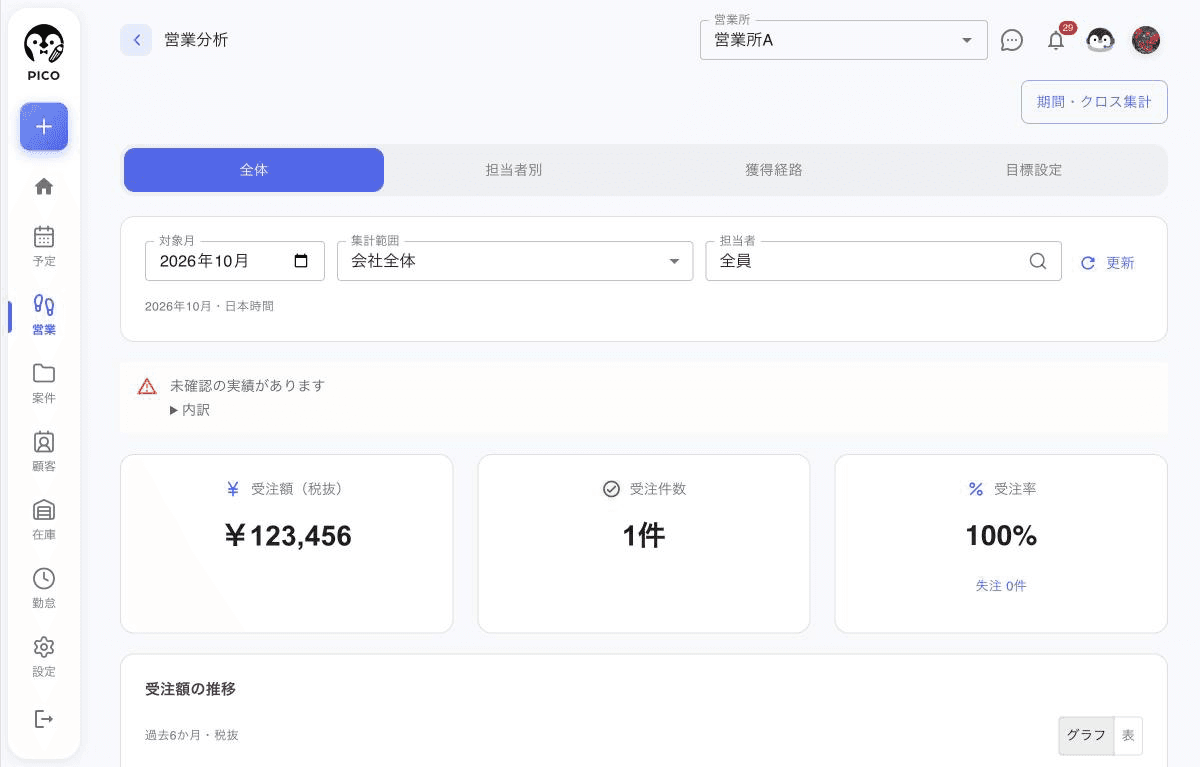The image size is (1200, 767).
Task: Open 予定 calendar in sidebar
Action: pyautogui.click(x=44, y=246)
